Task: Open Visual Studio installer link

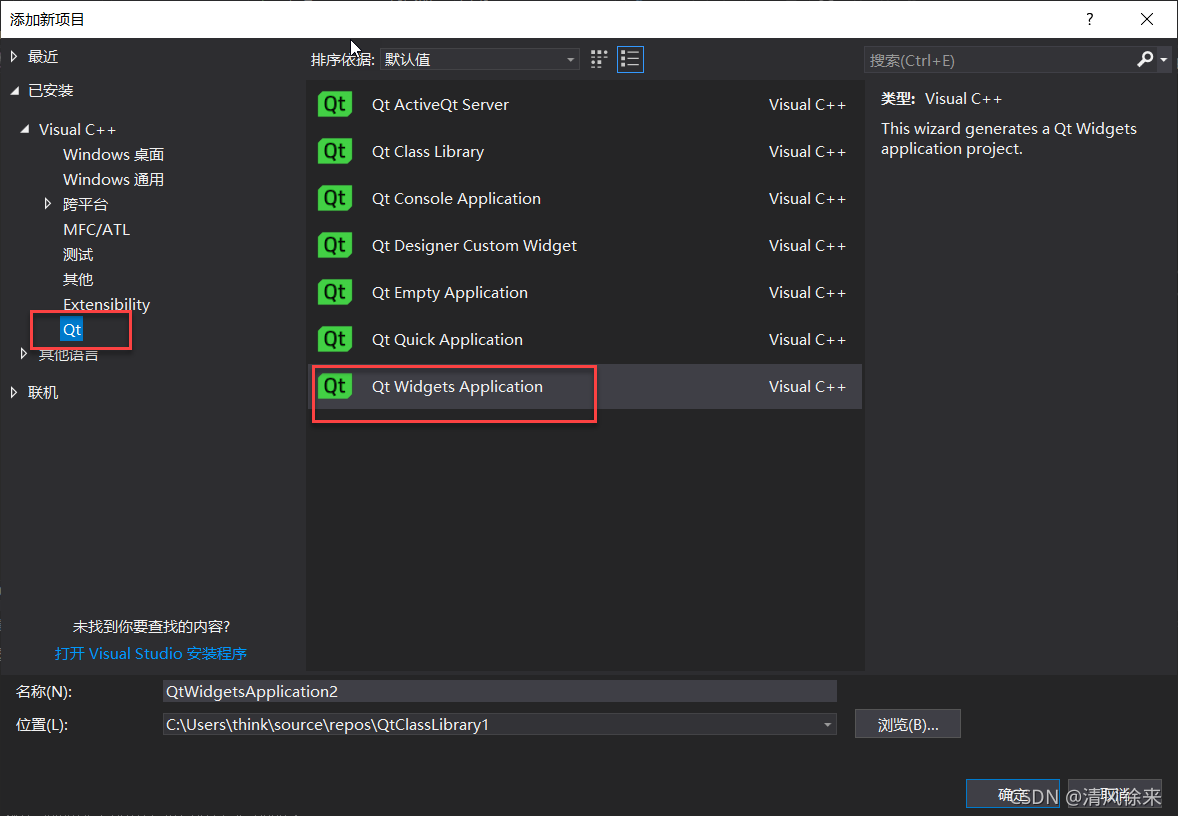Action: coord(151,654)
